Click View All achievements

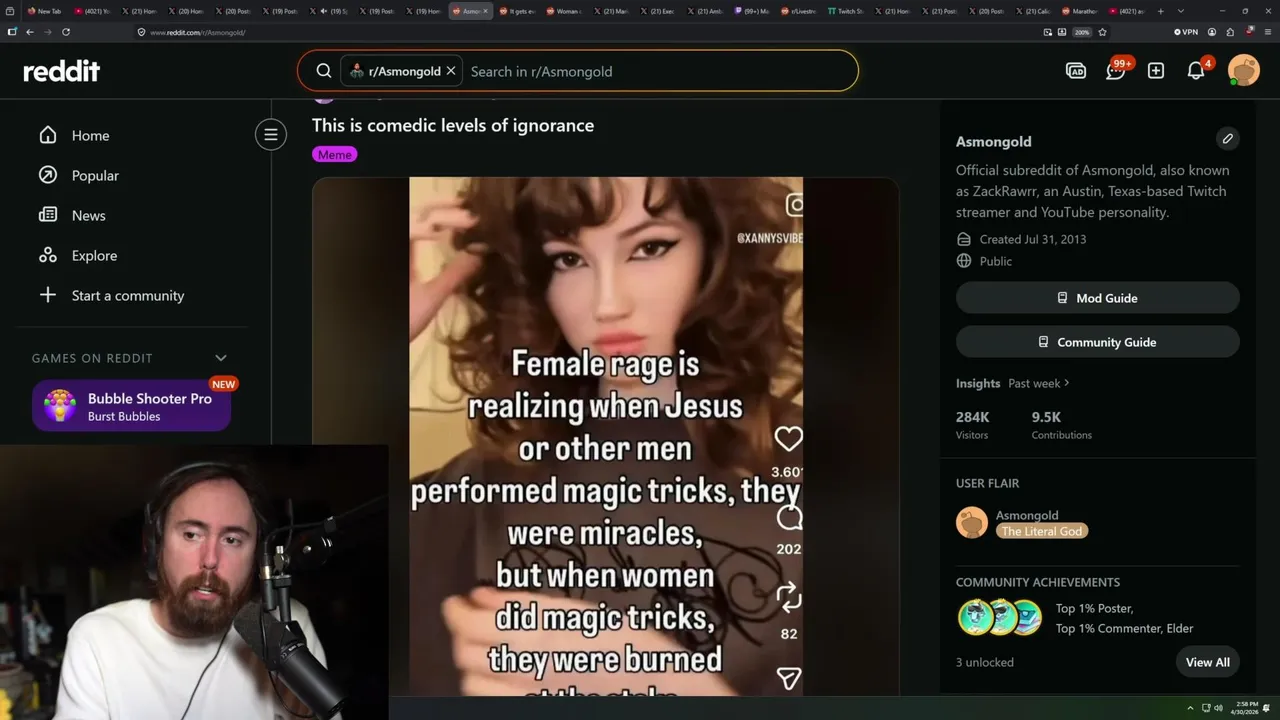[1207, 662]
